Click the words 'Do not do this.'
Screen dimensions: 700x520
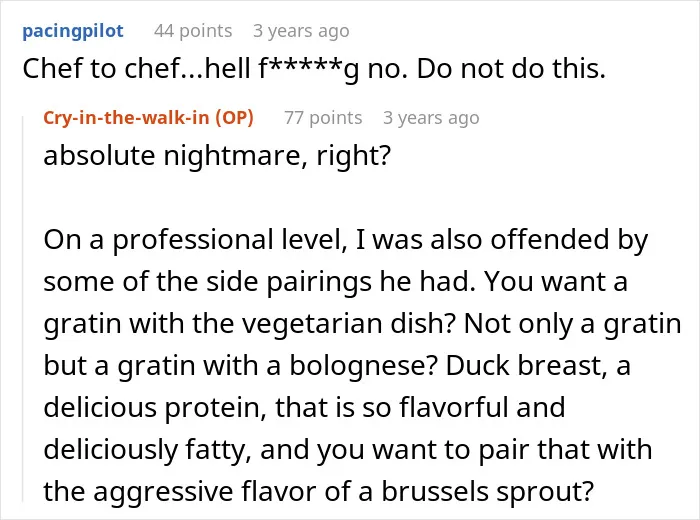point(511,69)
